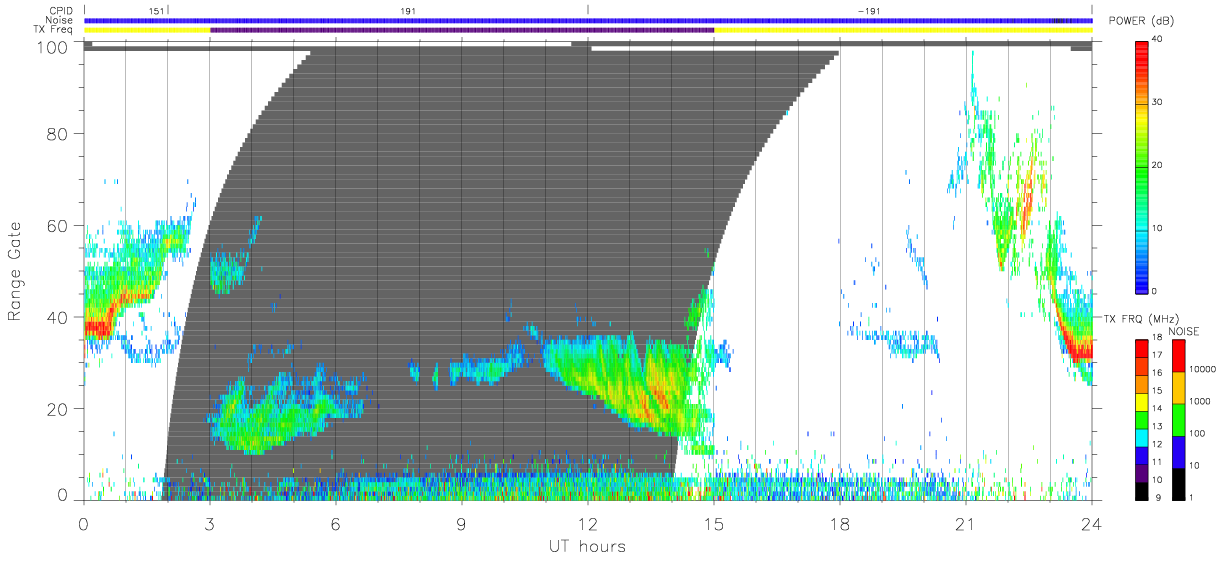The width and height of the screenshot is (1228, 567).
Task: Click UT hours tick label '15'
Action: pos(714,523)
